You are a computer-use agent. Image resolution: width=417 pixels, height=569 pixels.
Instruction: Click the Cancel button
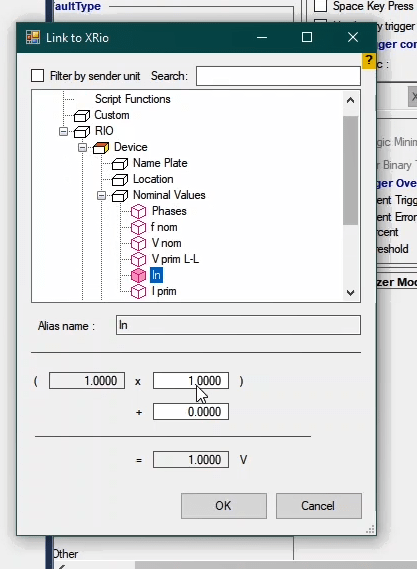(x=318, y=506)
